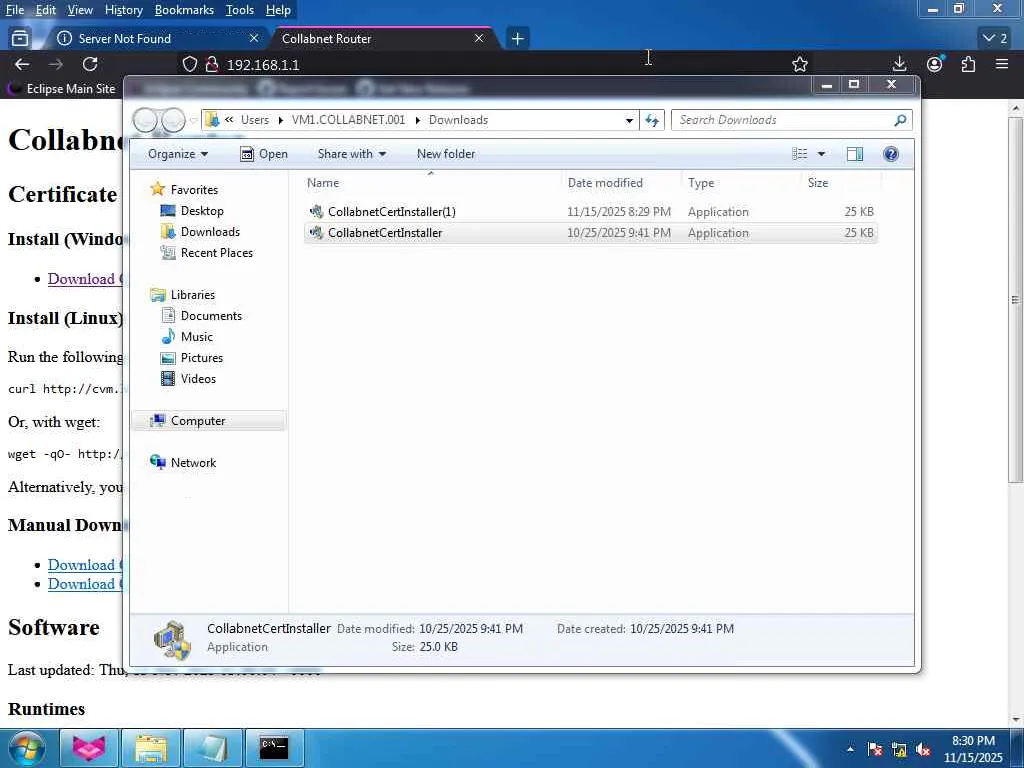Click Windows Download link on Collabnet page
1024x768 pixels.
pos(85,279)
